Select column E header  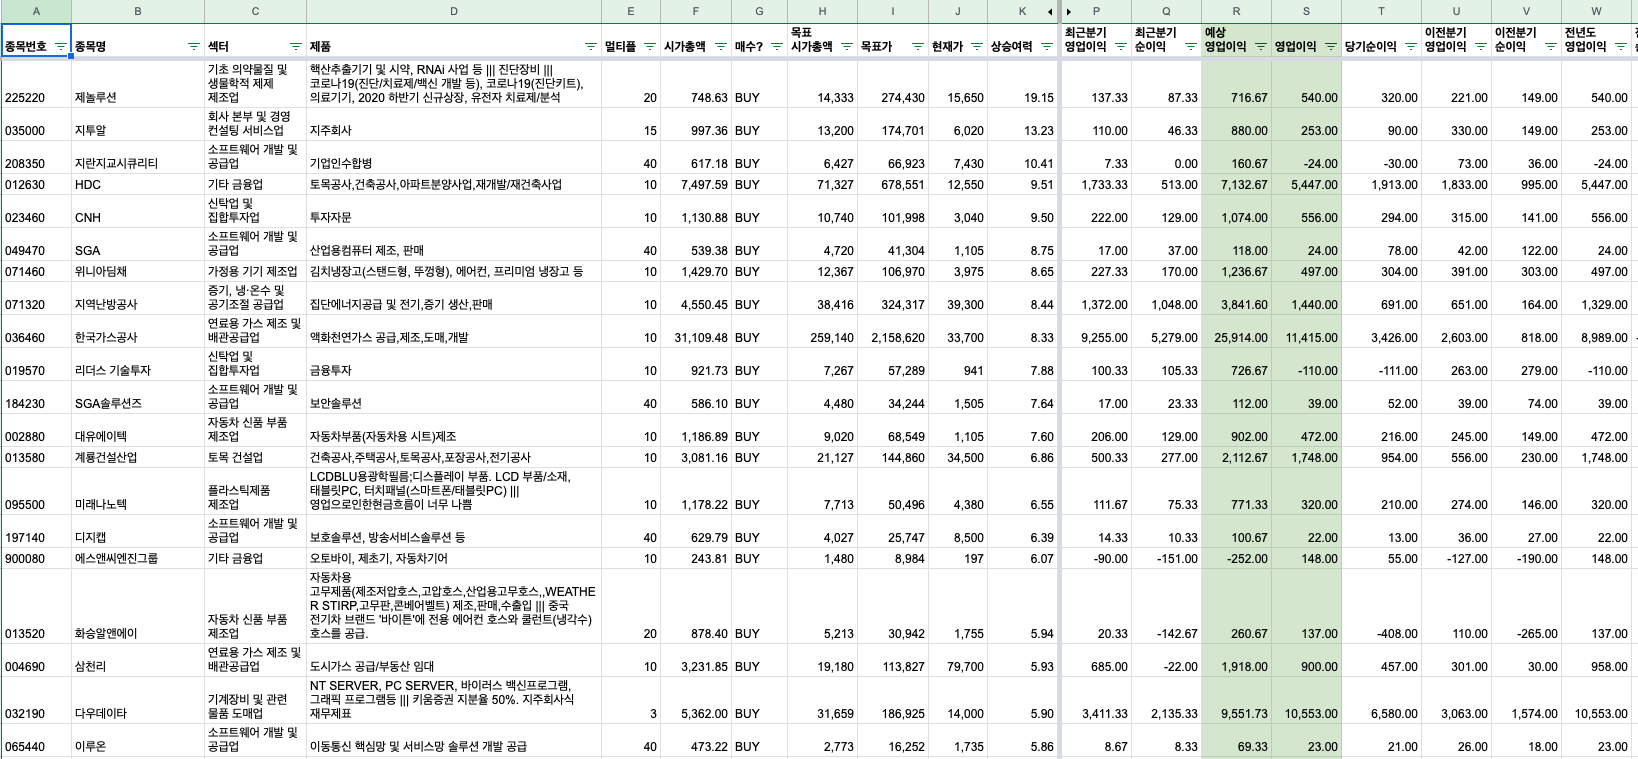631,12
